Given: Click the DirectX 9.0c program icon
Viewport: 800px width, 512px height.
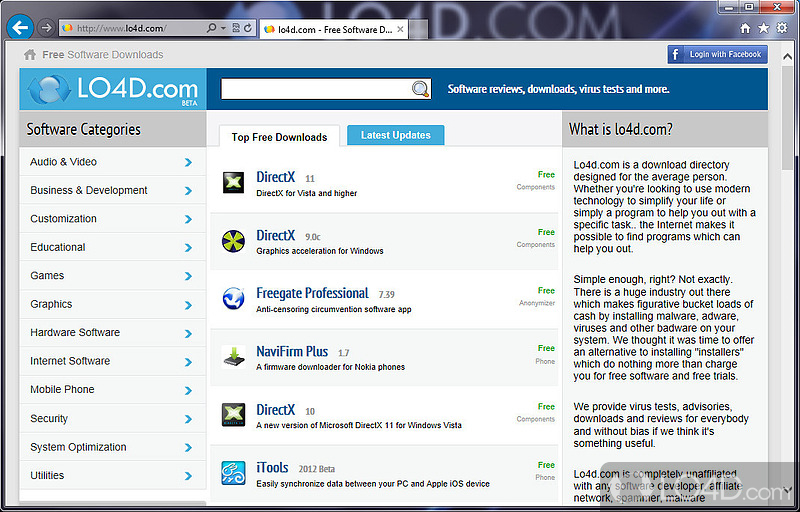Looking at the screenshot, I should click(233, 241).
